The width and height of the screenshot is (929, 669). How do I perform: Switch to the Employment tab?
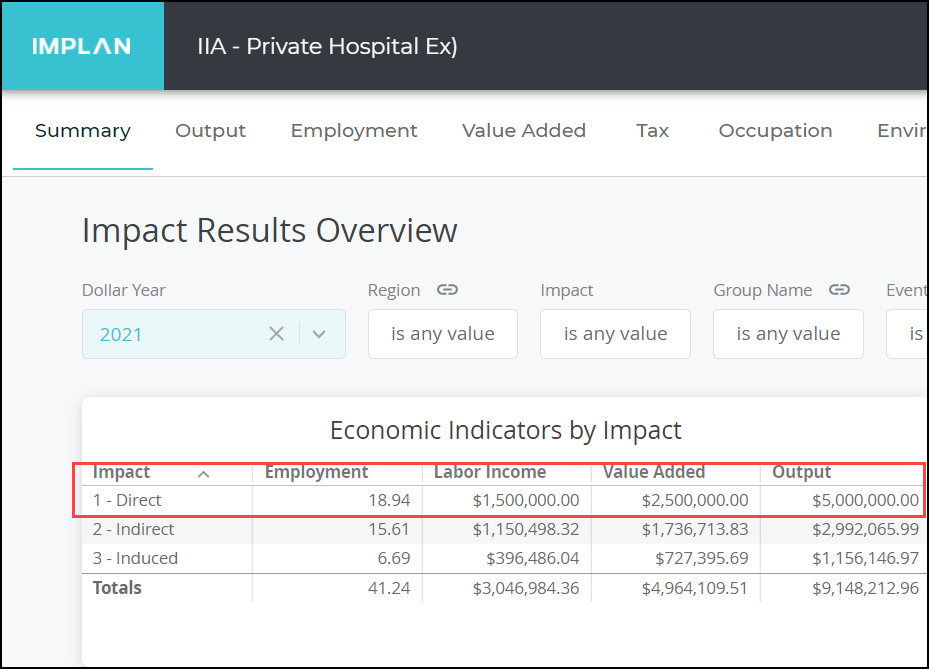click(354, 130)
